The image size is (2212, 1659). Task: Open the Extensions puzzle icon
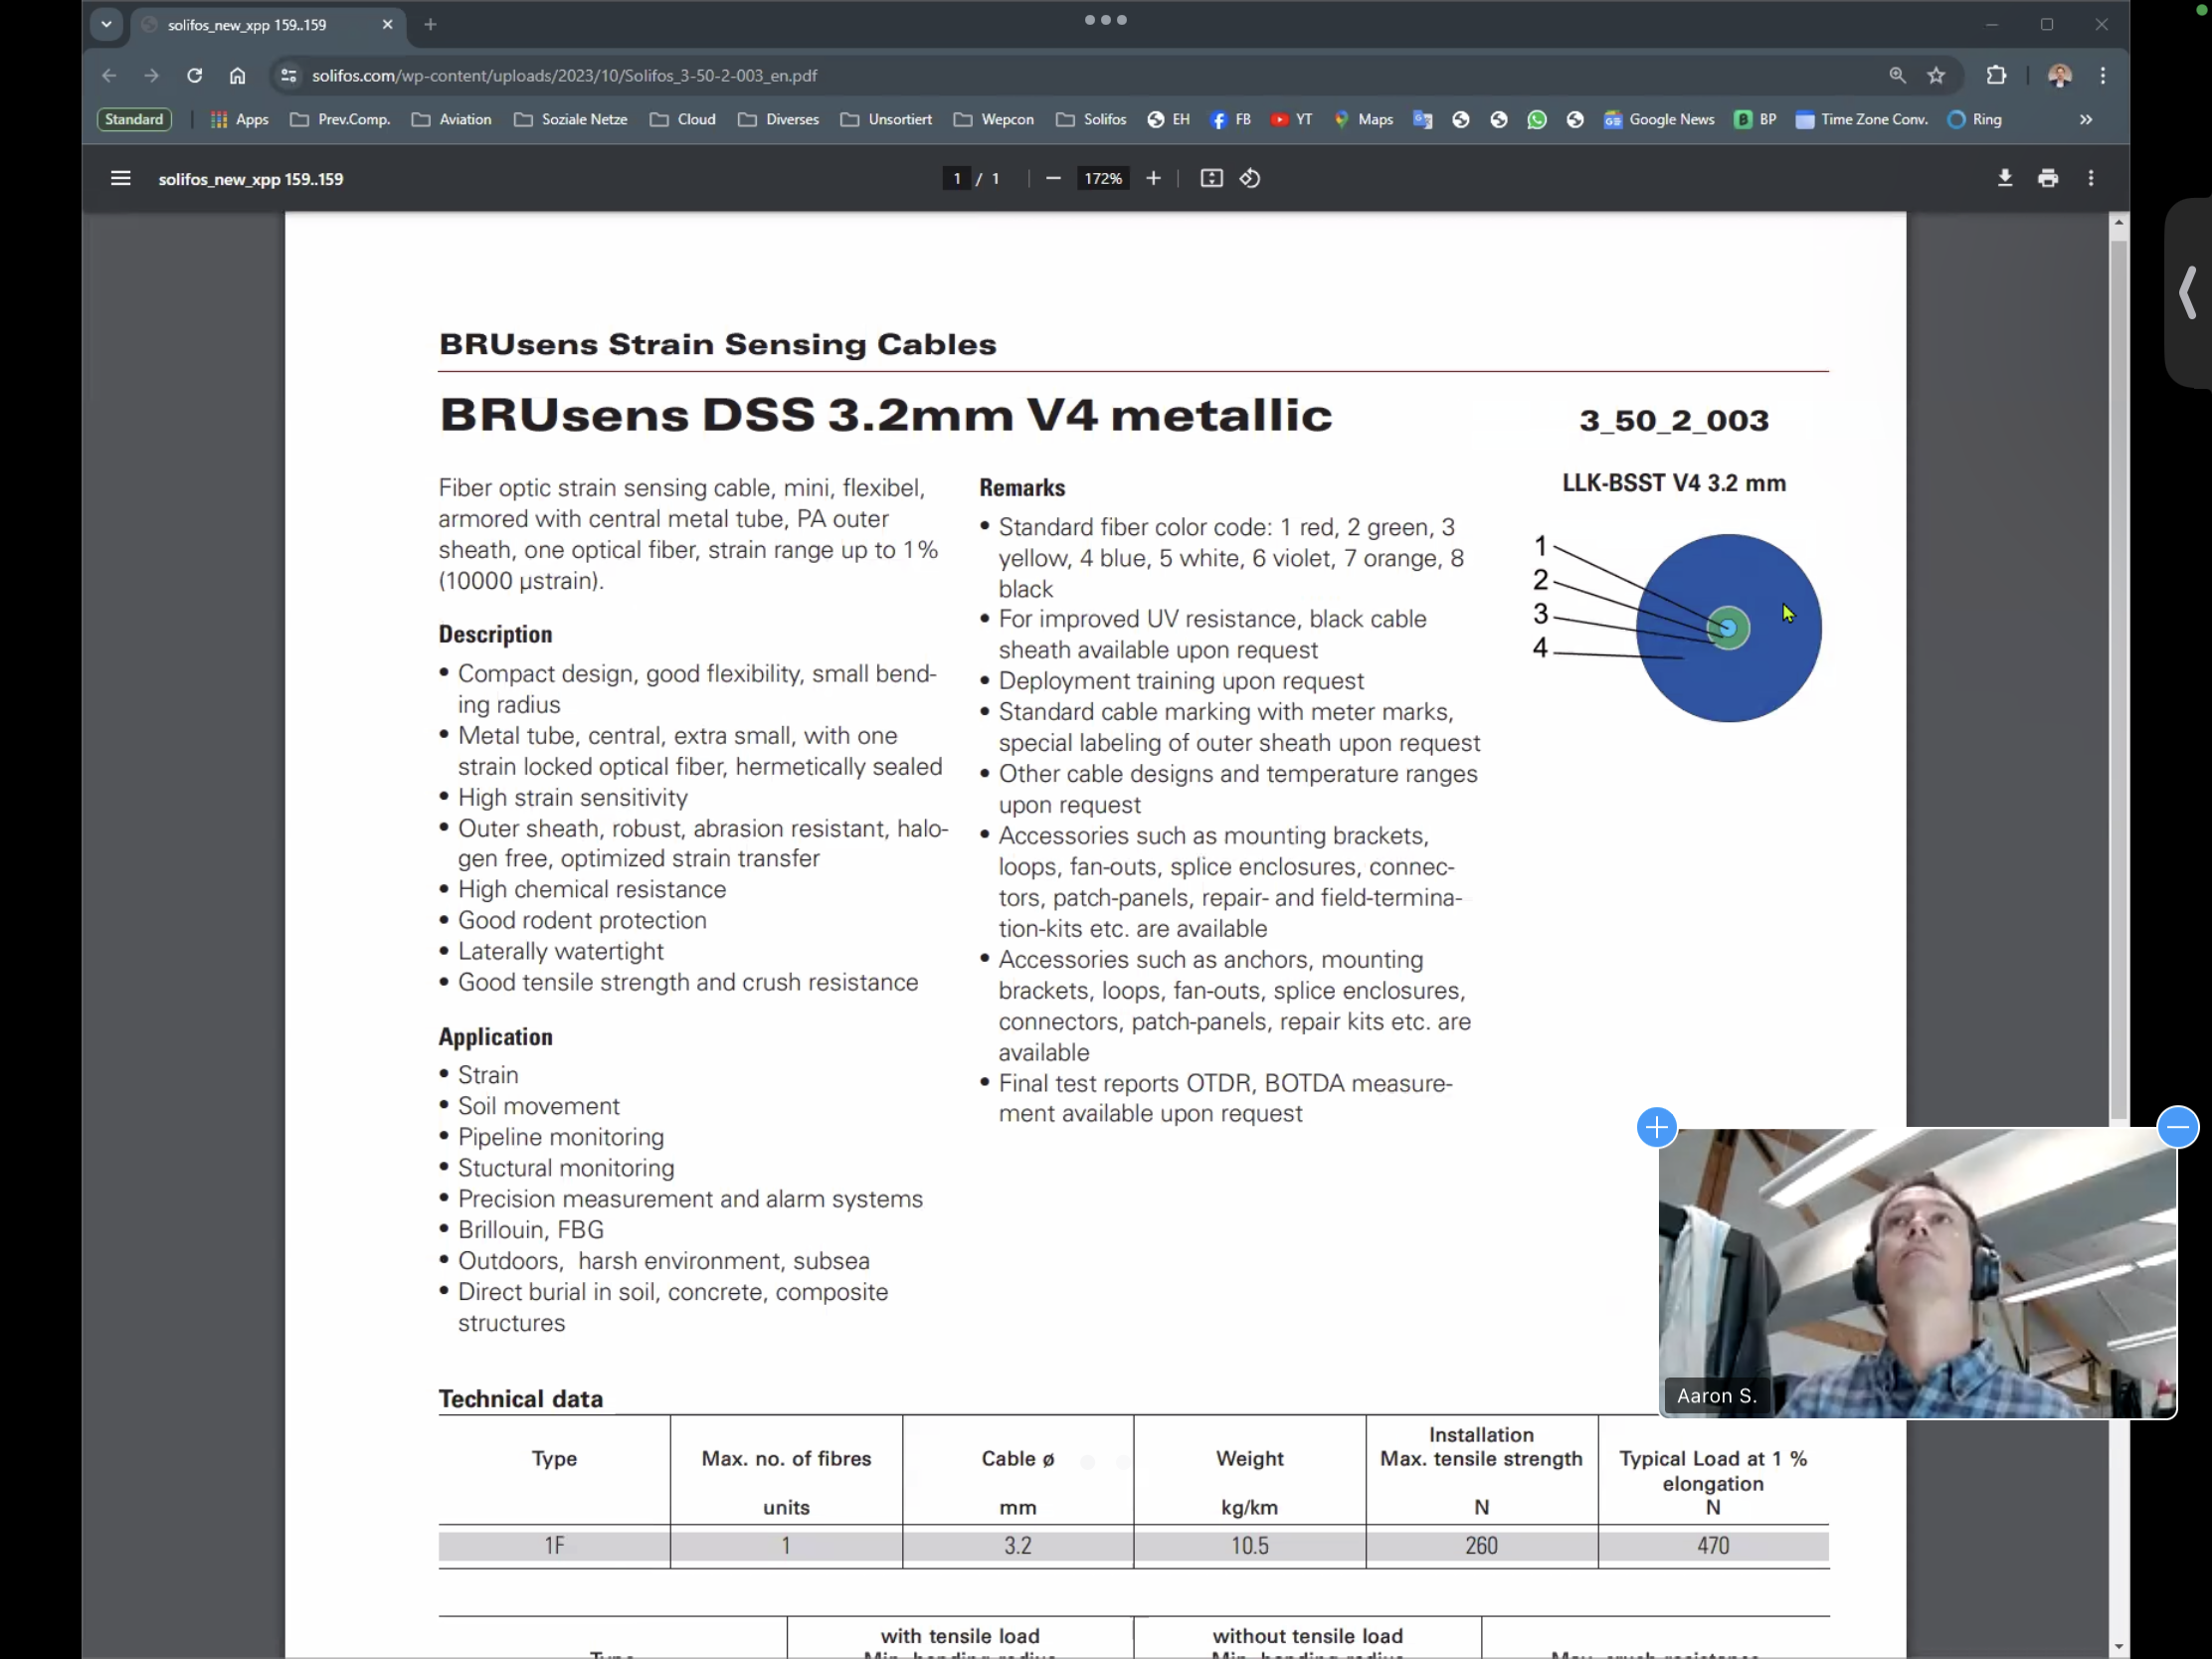pos(1996,76)
